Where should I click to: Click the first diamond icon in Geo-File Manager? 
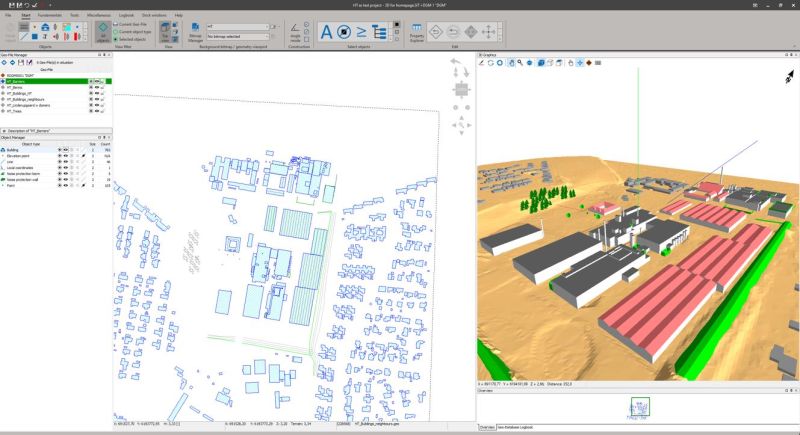(4, 62)
